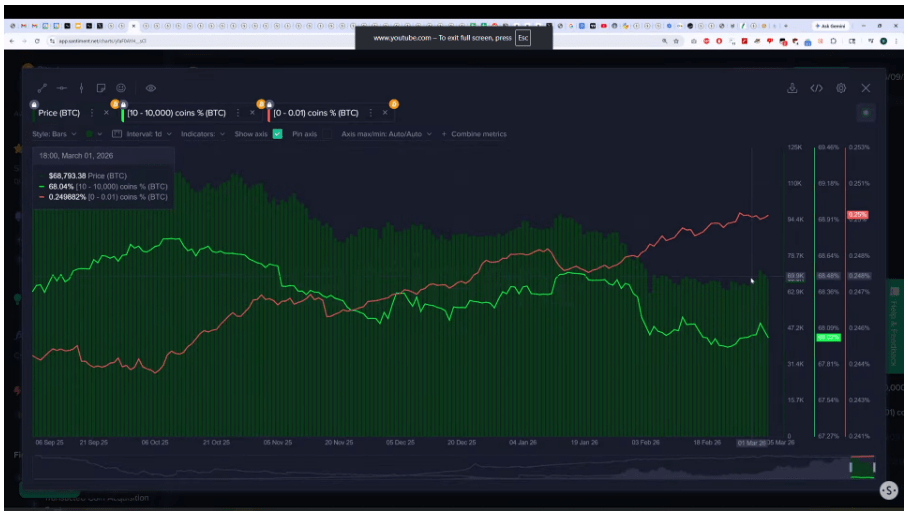
Task: Toggle drawings visibility eye icon
Action: point(151,88)
